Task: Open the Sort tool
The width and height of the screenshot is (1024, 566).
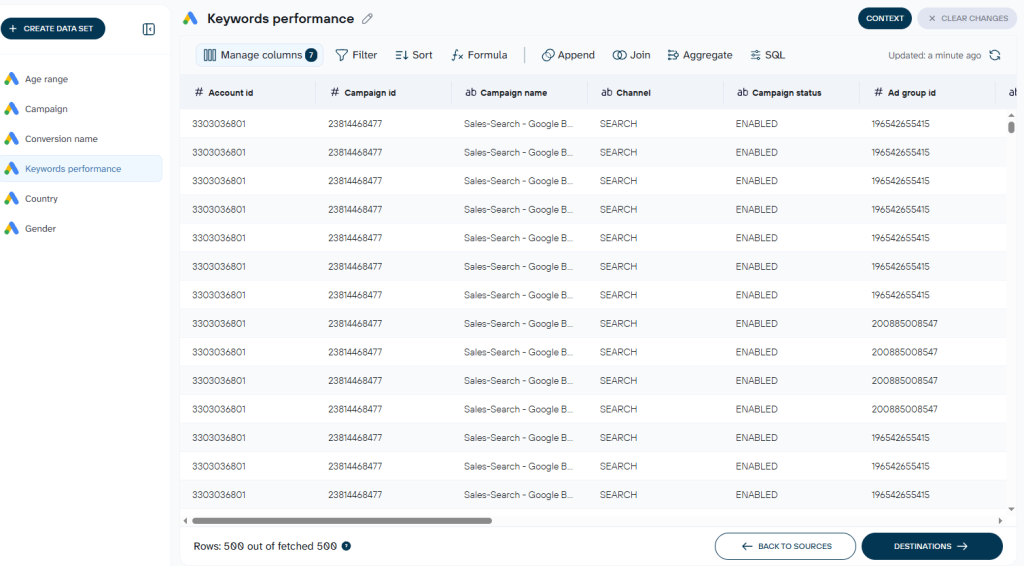Action: point(414,55)
